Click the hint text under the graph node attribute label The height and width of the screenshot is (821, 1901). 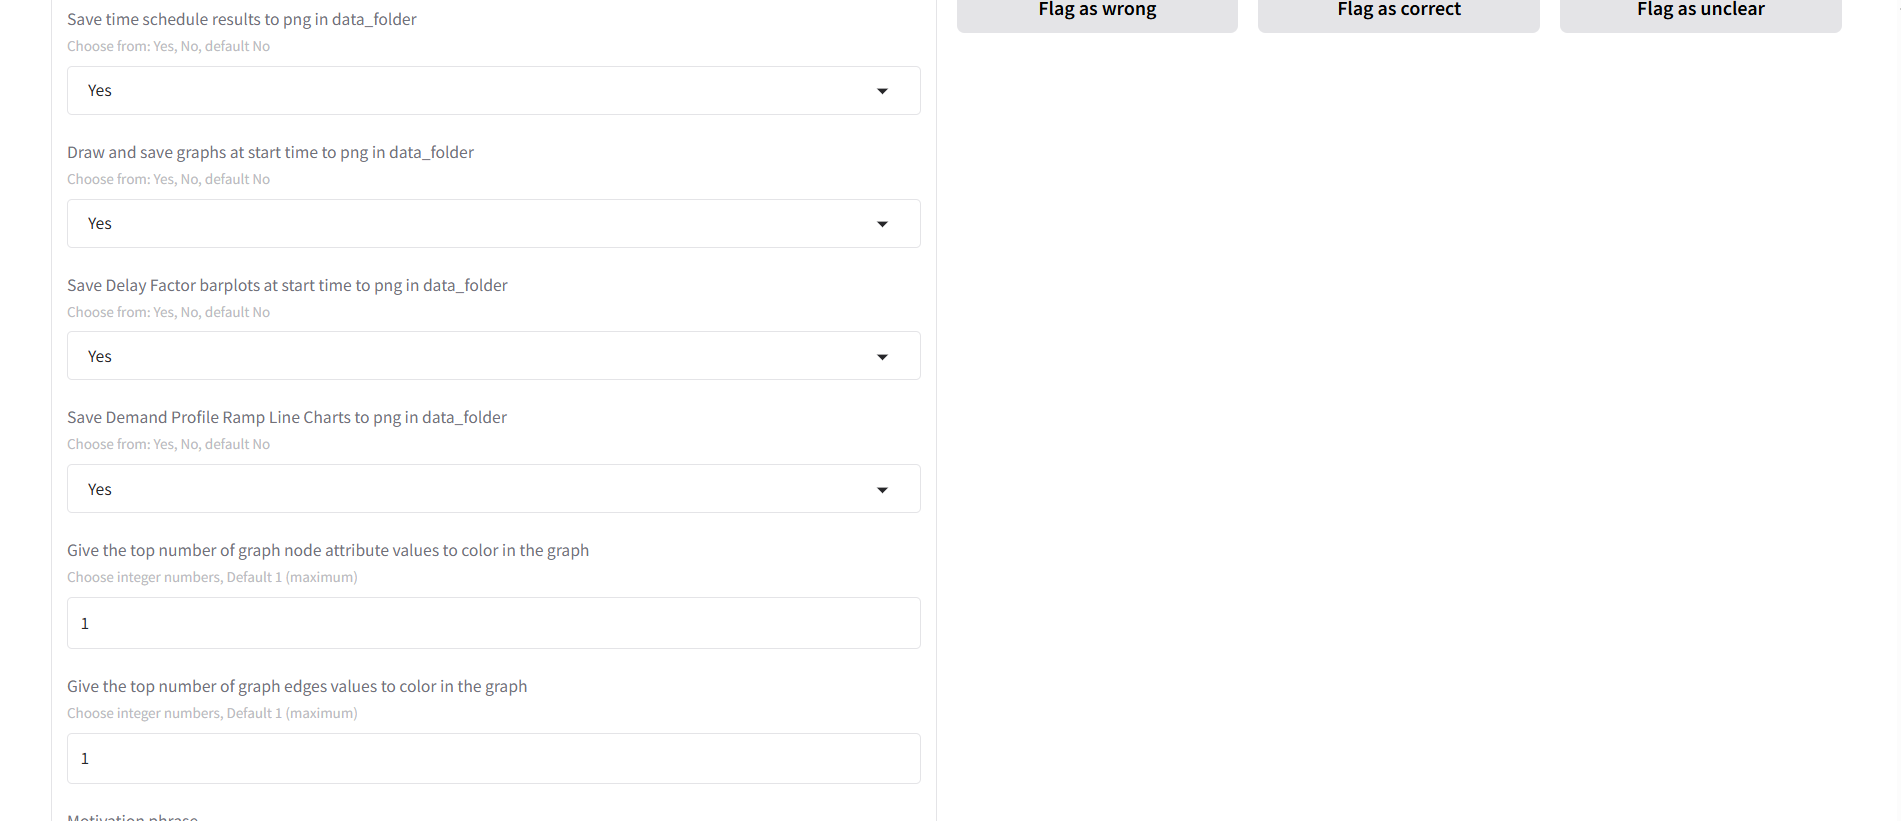212,577
